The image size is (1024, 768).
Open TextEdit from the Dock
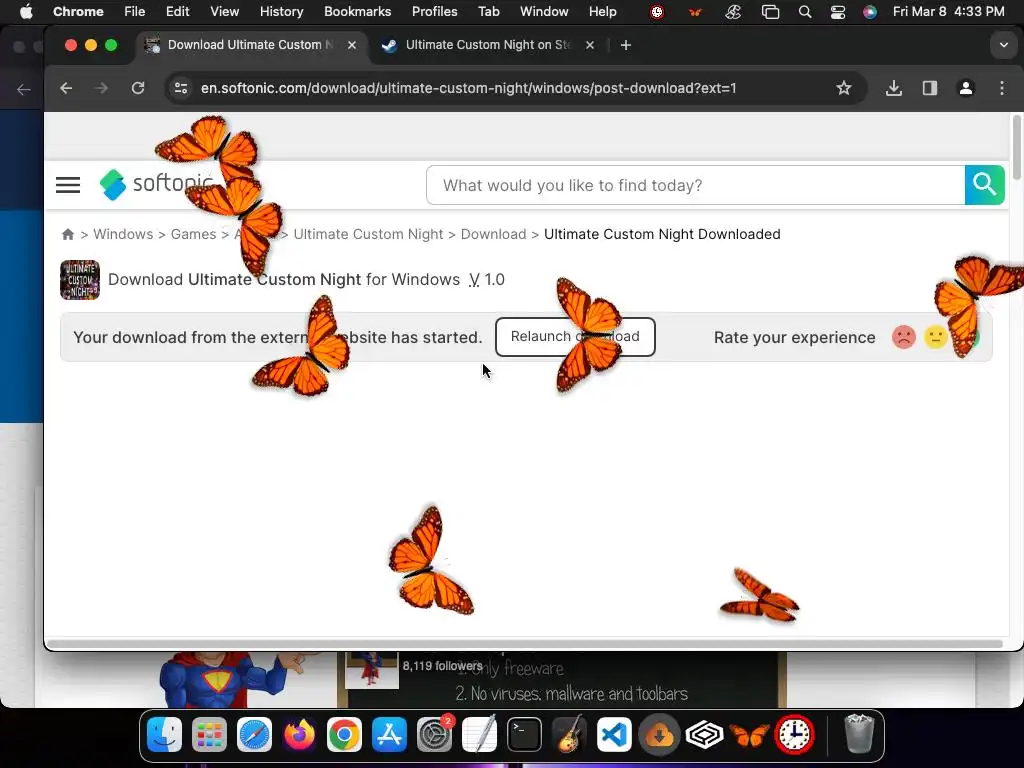(x=479, y=735)
